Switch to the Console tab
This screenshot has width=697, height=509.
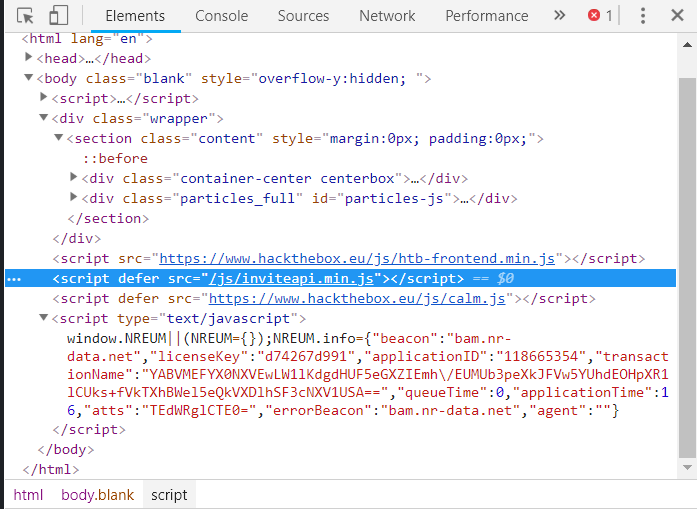click(x=221, y=16)
